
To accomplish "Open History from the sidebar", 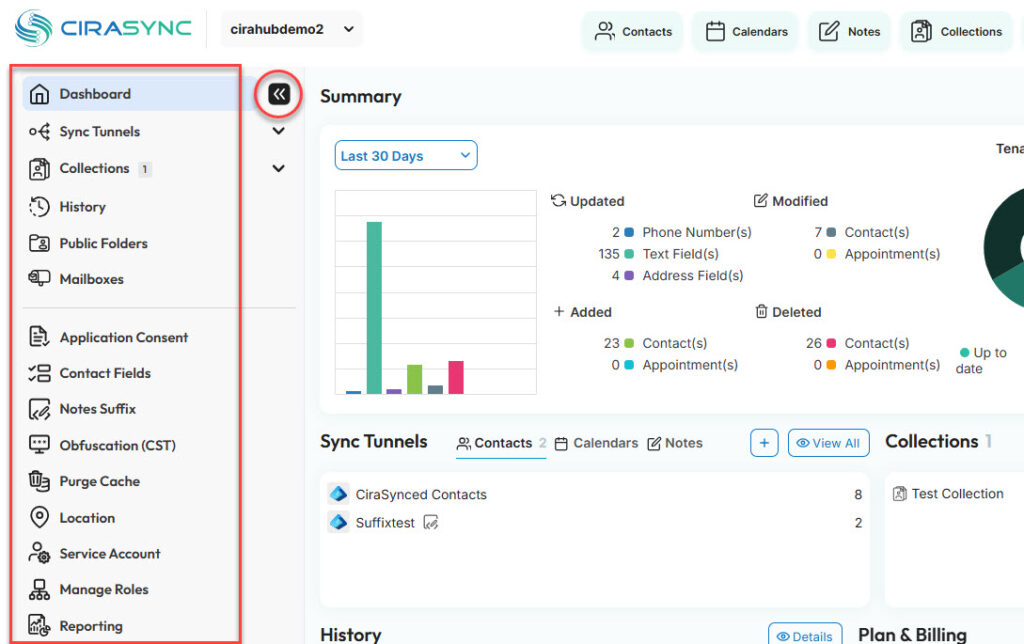I will tap(82, 207).
